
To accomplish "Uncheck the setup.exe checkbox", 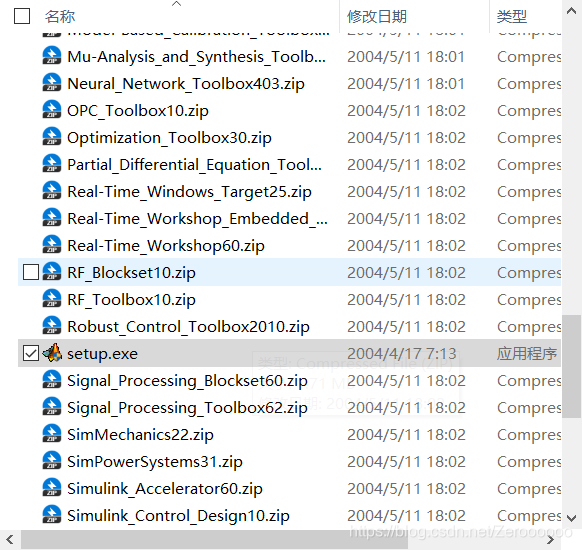I will tap(31, 353).
